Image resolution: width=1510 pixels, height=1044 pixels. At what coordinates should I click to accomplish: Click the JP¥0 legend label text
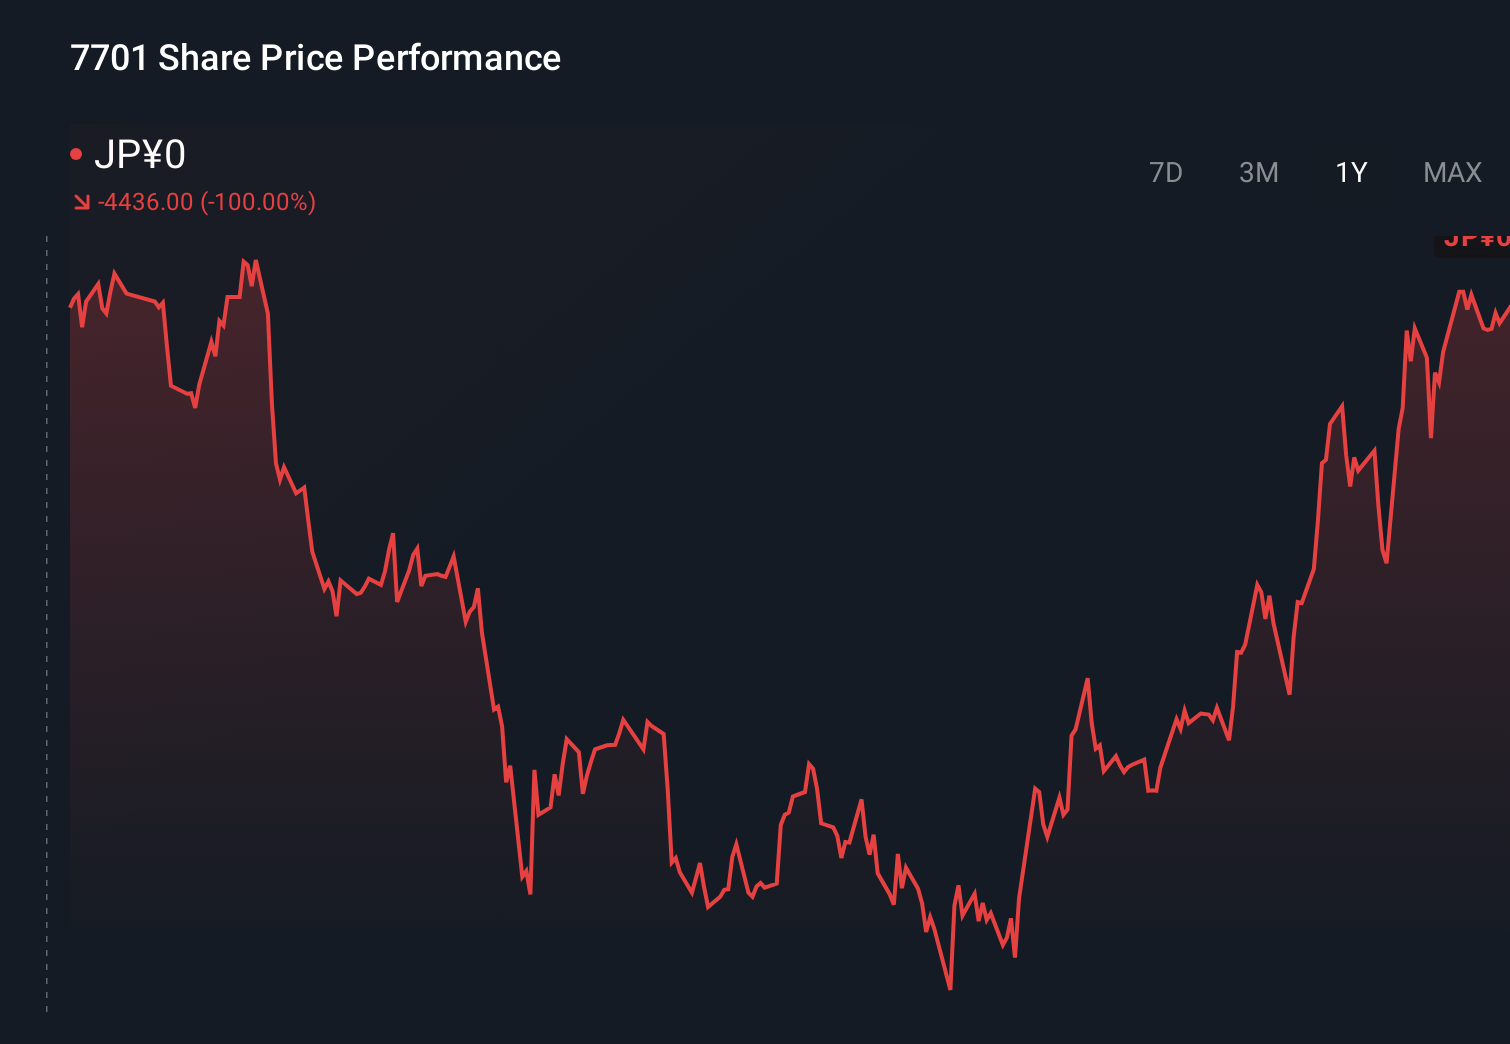tap(143, 152)
